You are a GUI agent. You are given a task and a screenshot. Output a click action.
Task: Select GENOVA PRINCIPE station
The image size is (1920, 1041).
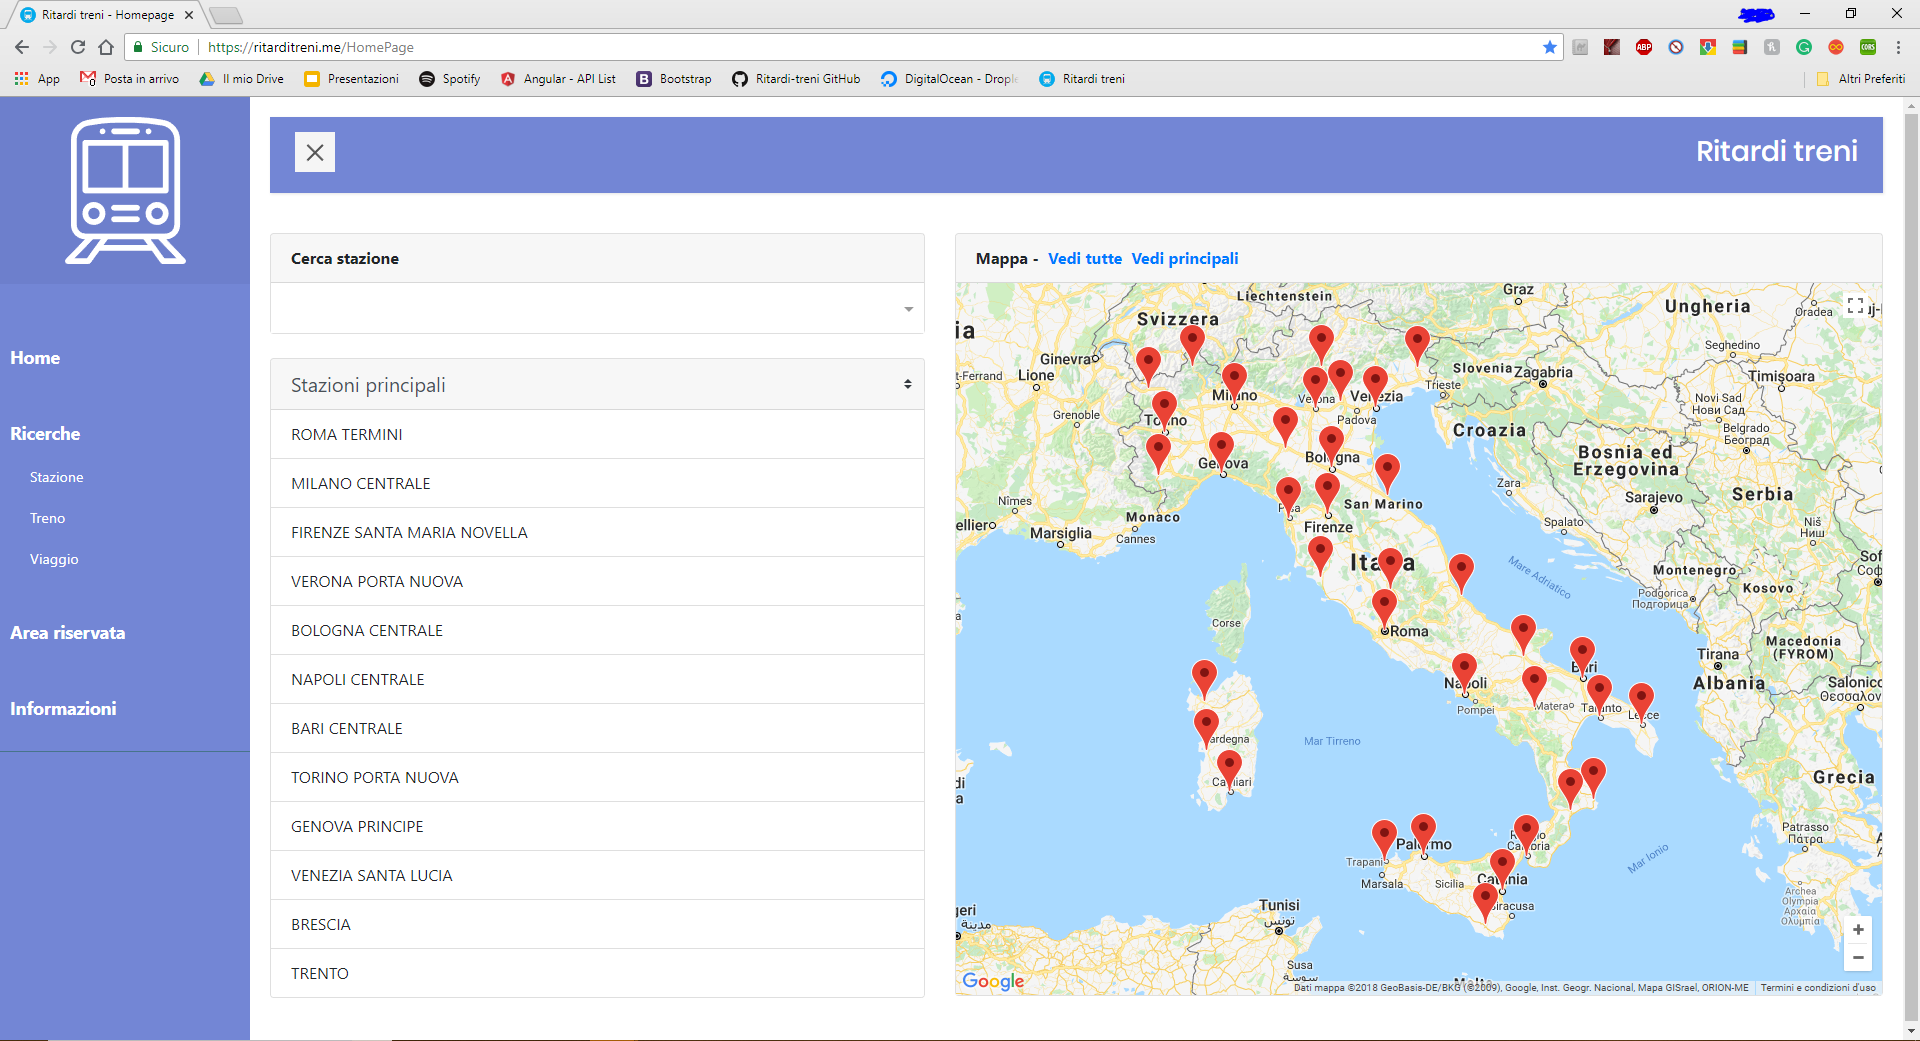pos(597,827)
